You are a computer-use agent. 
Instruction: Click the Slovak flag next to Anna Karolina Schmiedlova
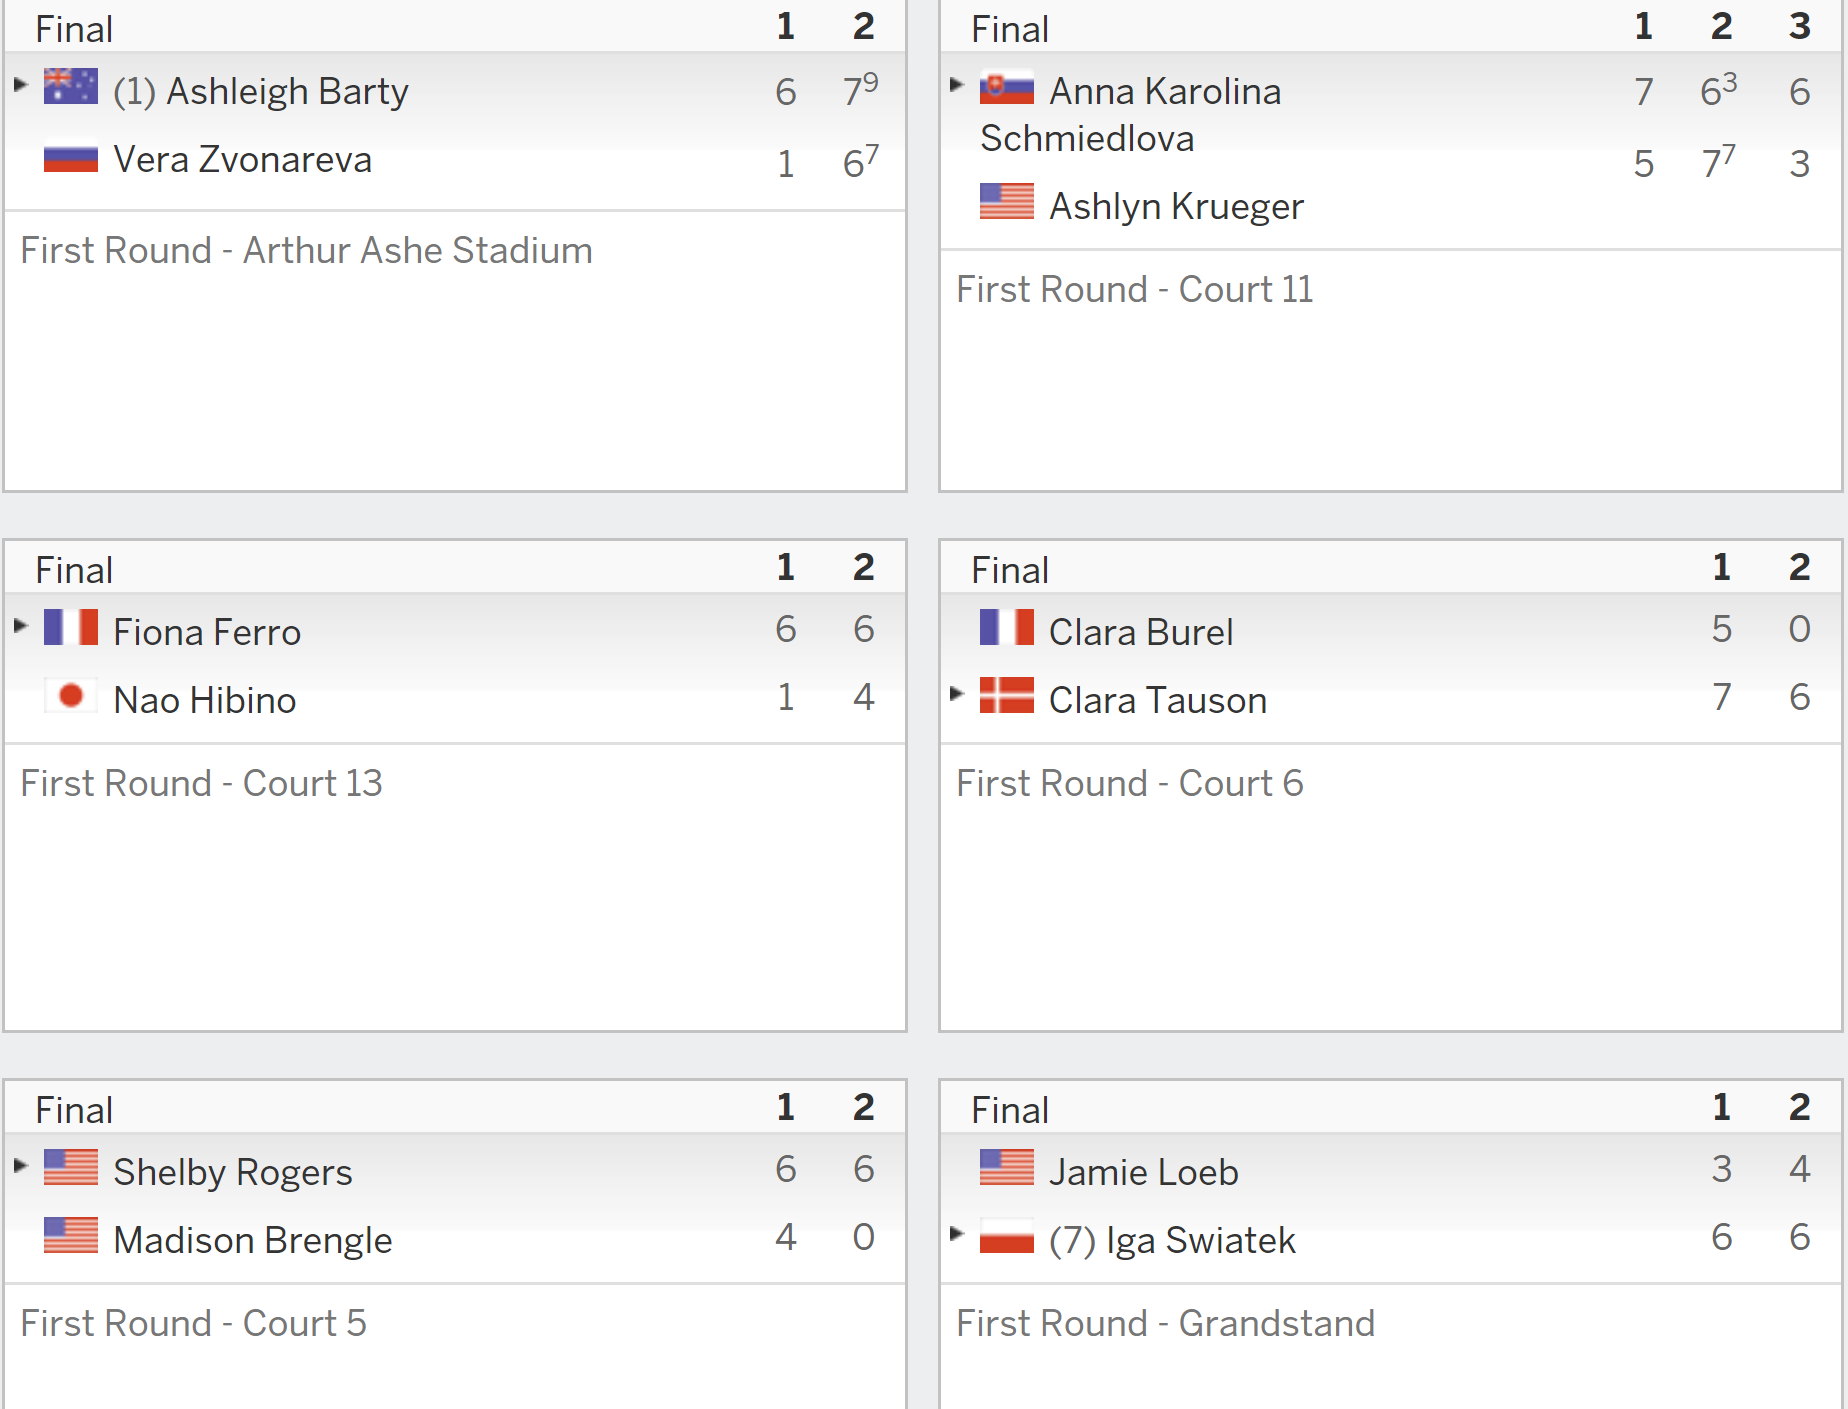point(1007,87)
